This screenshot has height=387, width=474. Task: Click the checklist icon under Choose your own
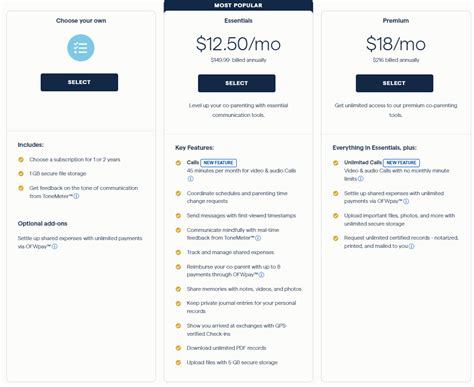[81, 48]
